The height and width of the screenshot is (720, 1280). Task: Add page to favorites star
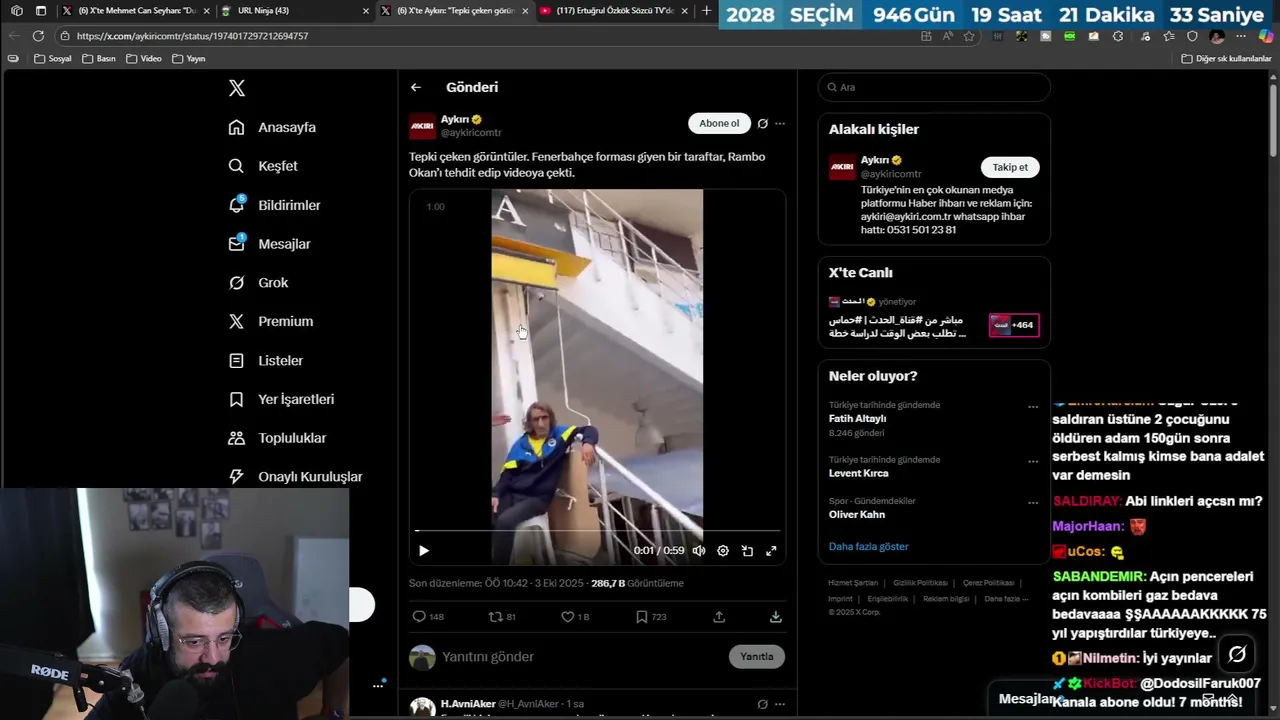coord(969,36)
